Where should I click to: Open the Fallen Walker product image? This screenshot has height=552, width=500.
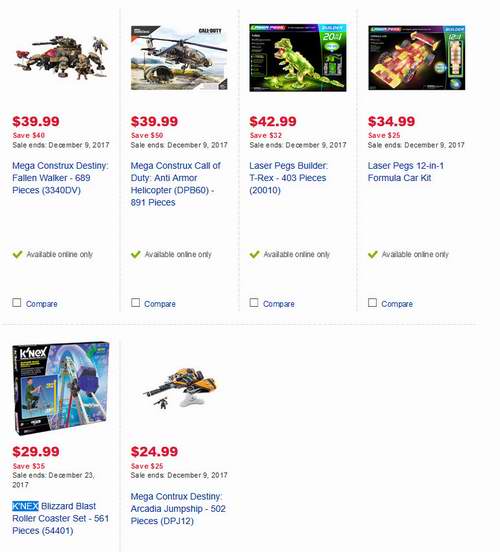tap(61, 57)
